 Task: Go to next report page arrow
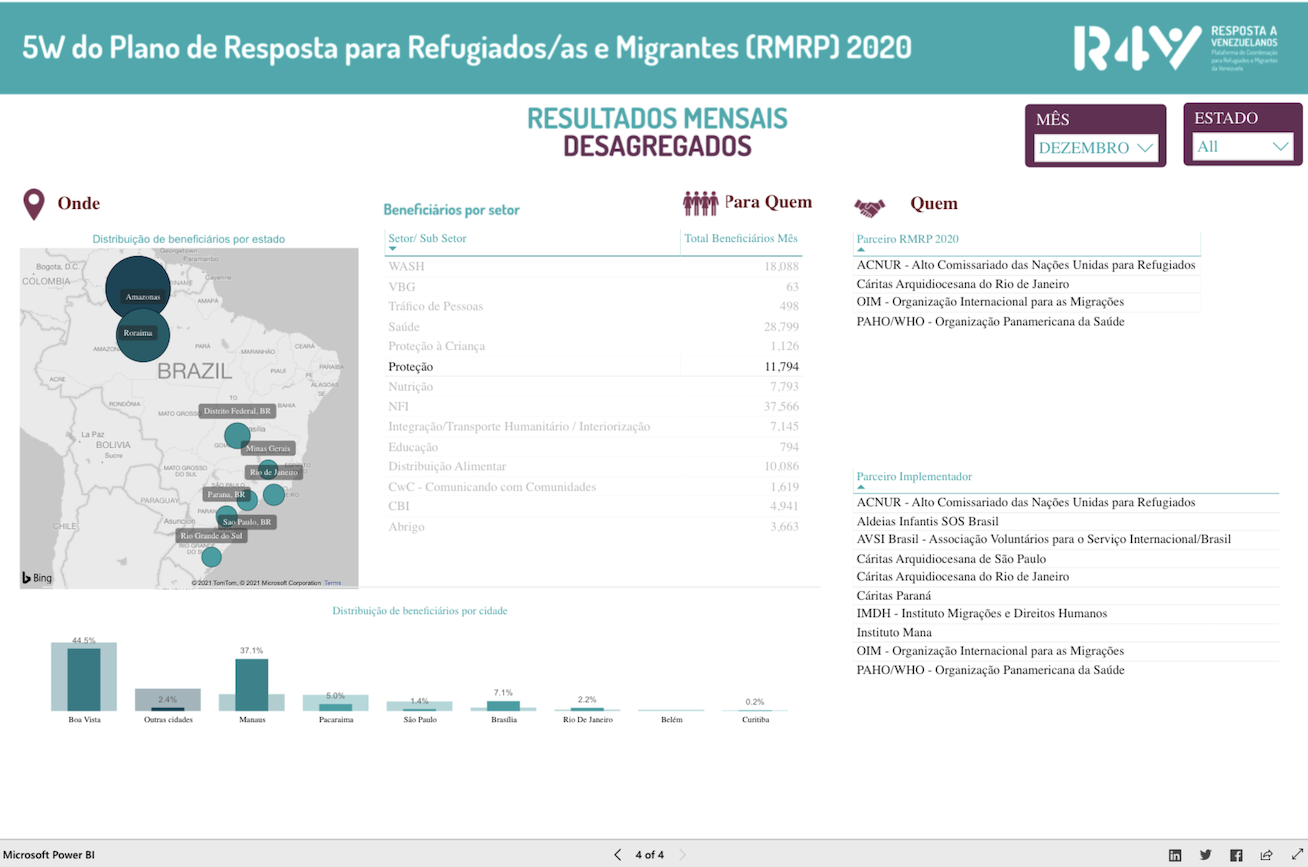point(683,855)
